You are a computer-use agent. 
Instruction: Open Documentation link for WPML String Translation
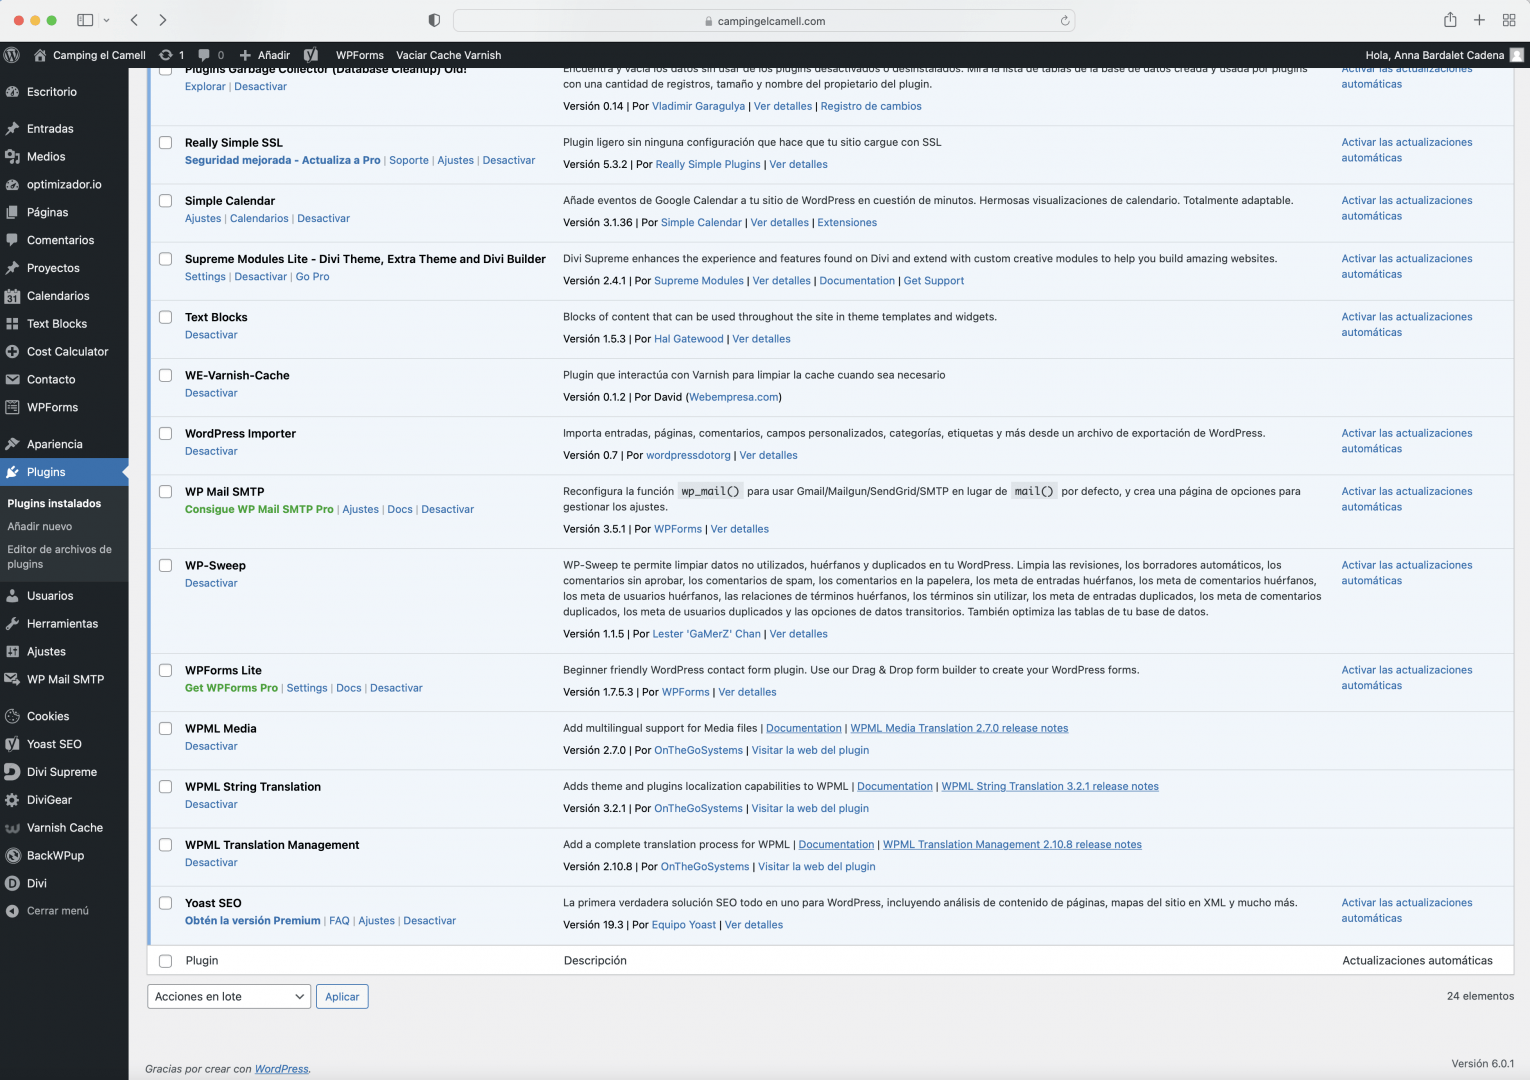coord(895,787)
